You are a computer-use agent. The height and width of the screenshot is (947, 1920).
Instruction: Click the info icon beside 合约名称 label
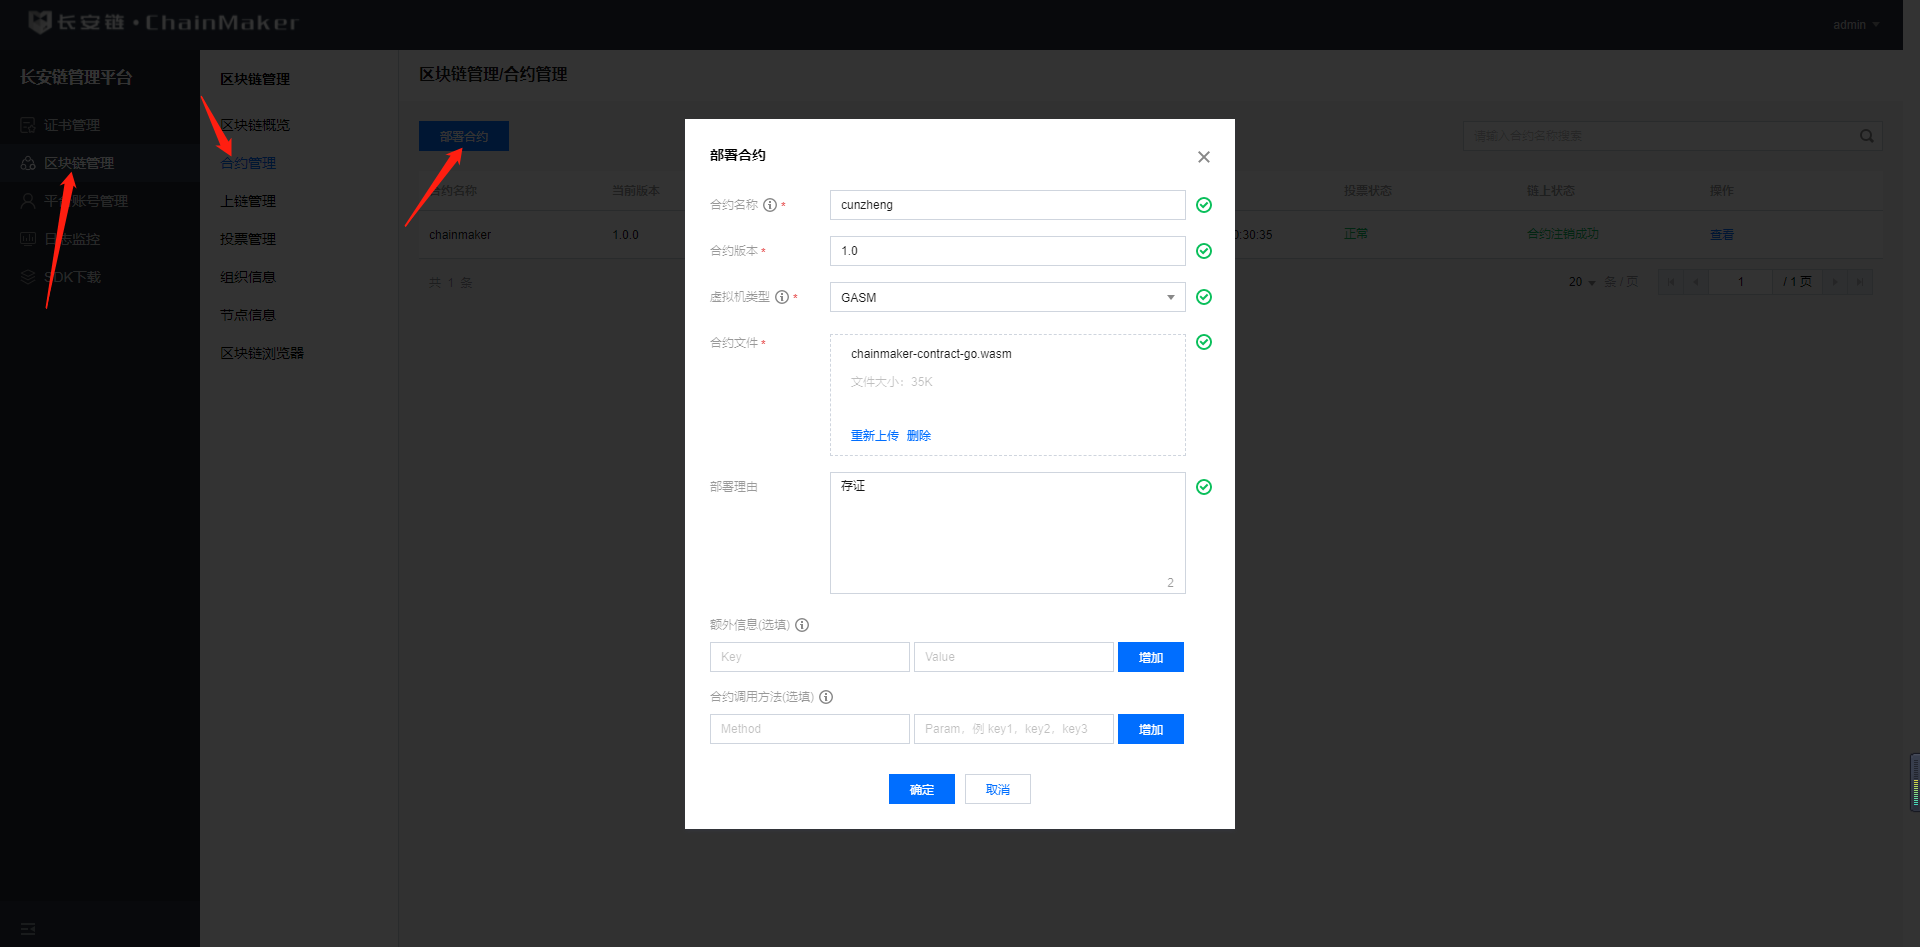tap(770, 205)
